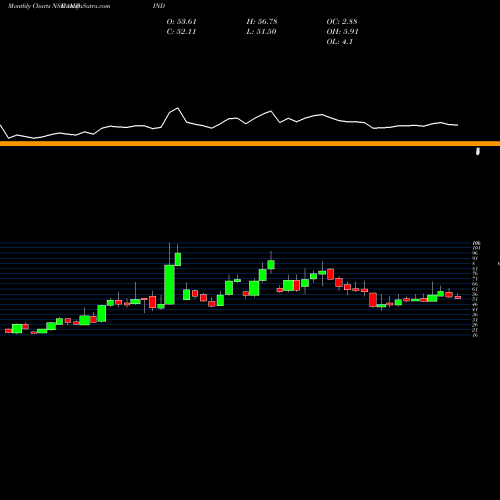This screenshot has height=500, width=500.
Task: Click the last red candlestick on the right
Action: coord(458,297)
